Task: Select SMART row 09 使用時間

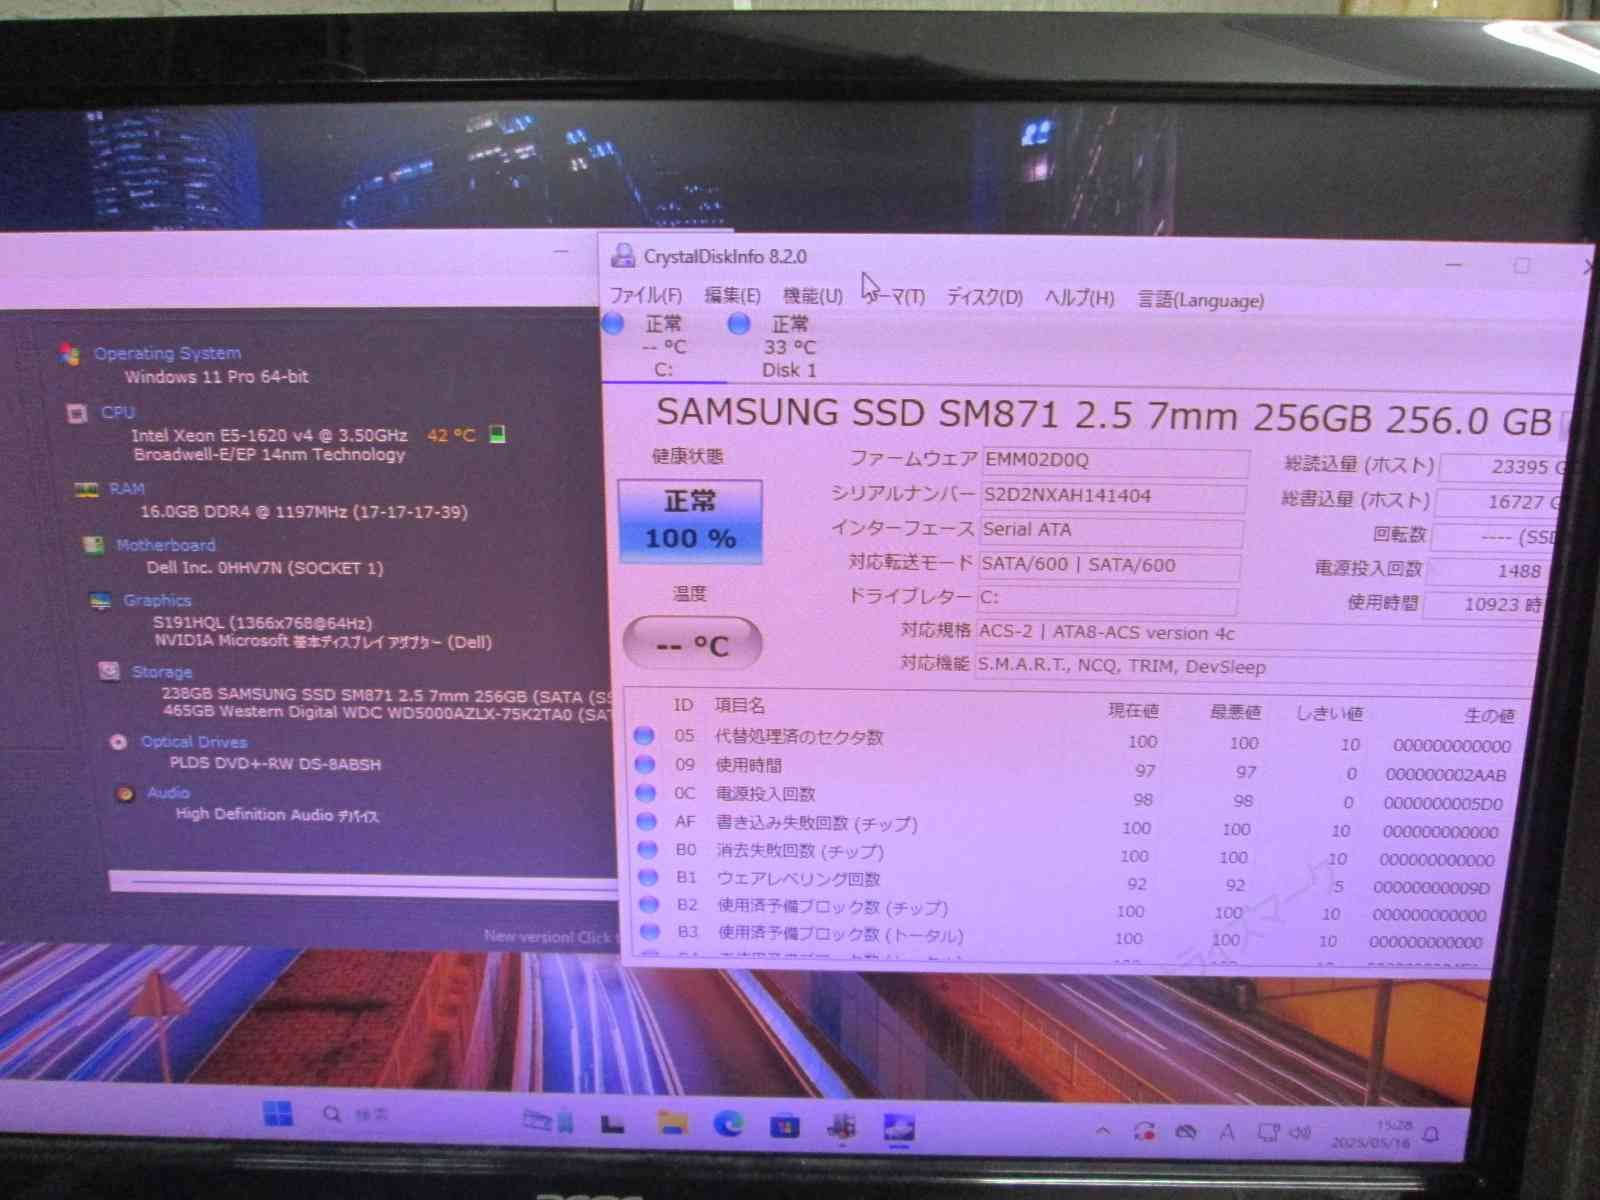Action: point(1070,769)
